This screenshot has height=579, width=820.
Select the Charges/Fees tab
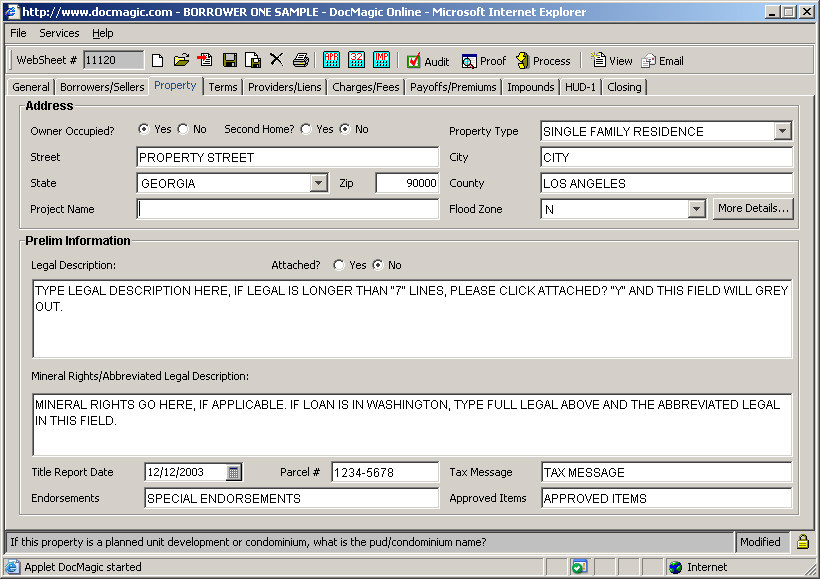(x=366, y=87)
